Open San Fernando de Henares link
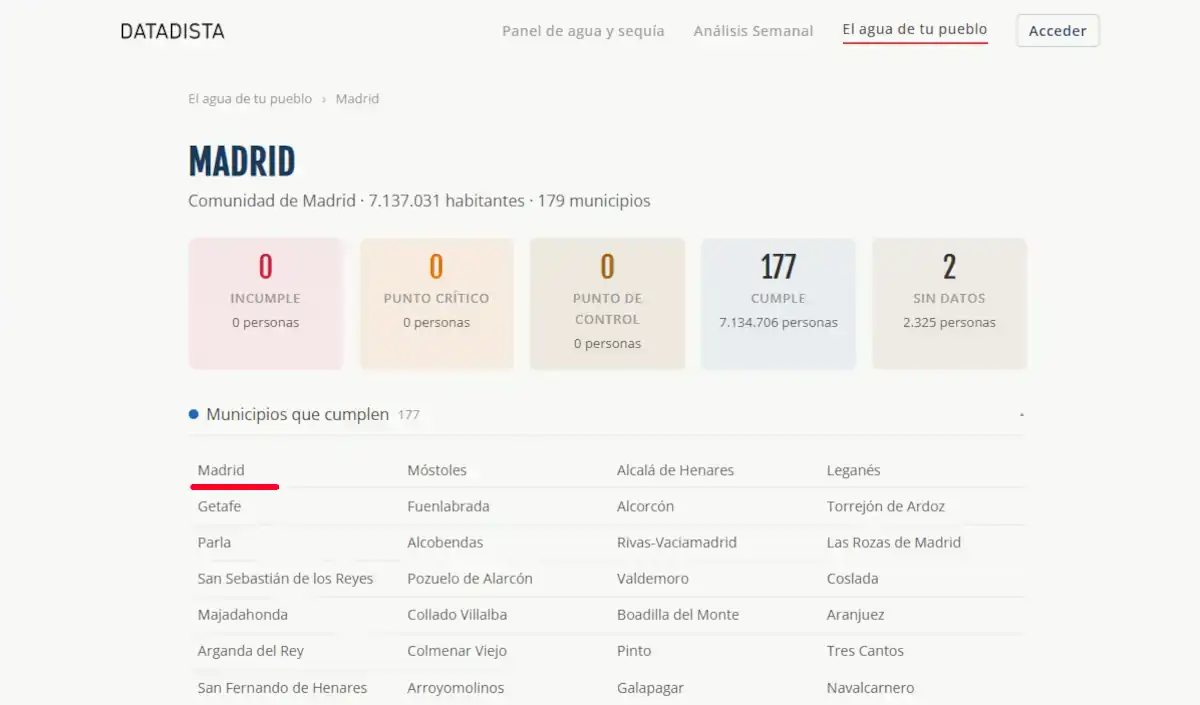Screen dimensions: 1200x705 pos(282,687)
